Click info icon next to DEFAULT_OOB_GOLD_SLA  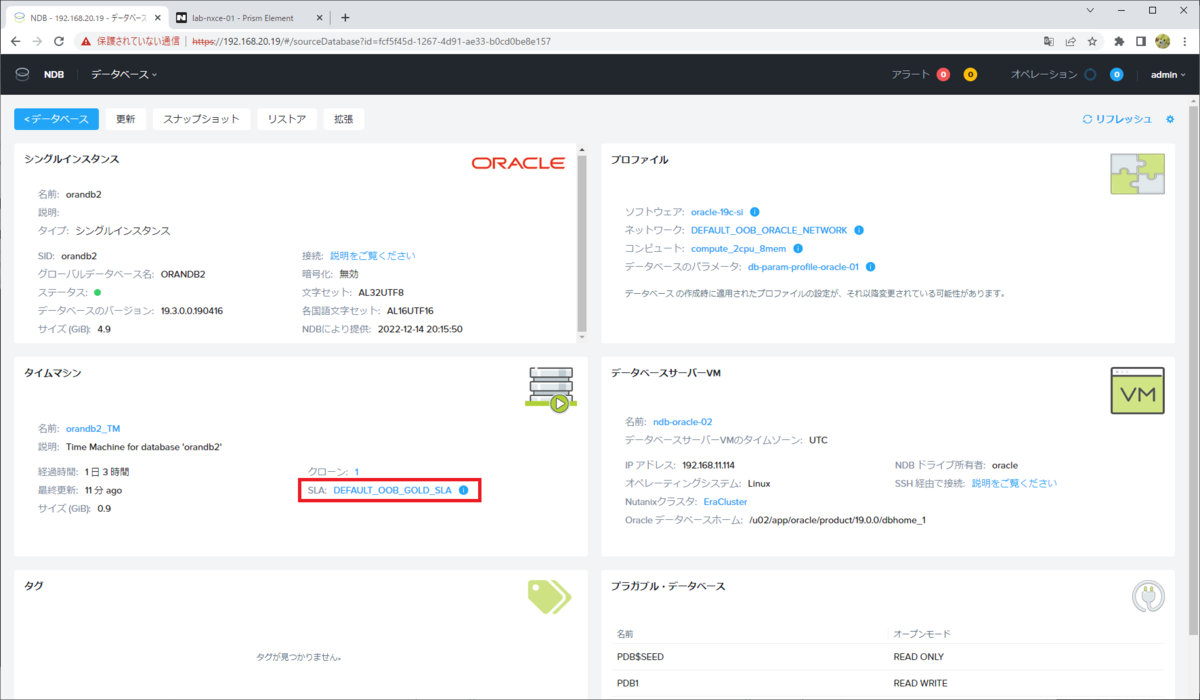pyautogui.click(x=463, y=490)
